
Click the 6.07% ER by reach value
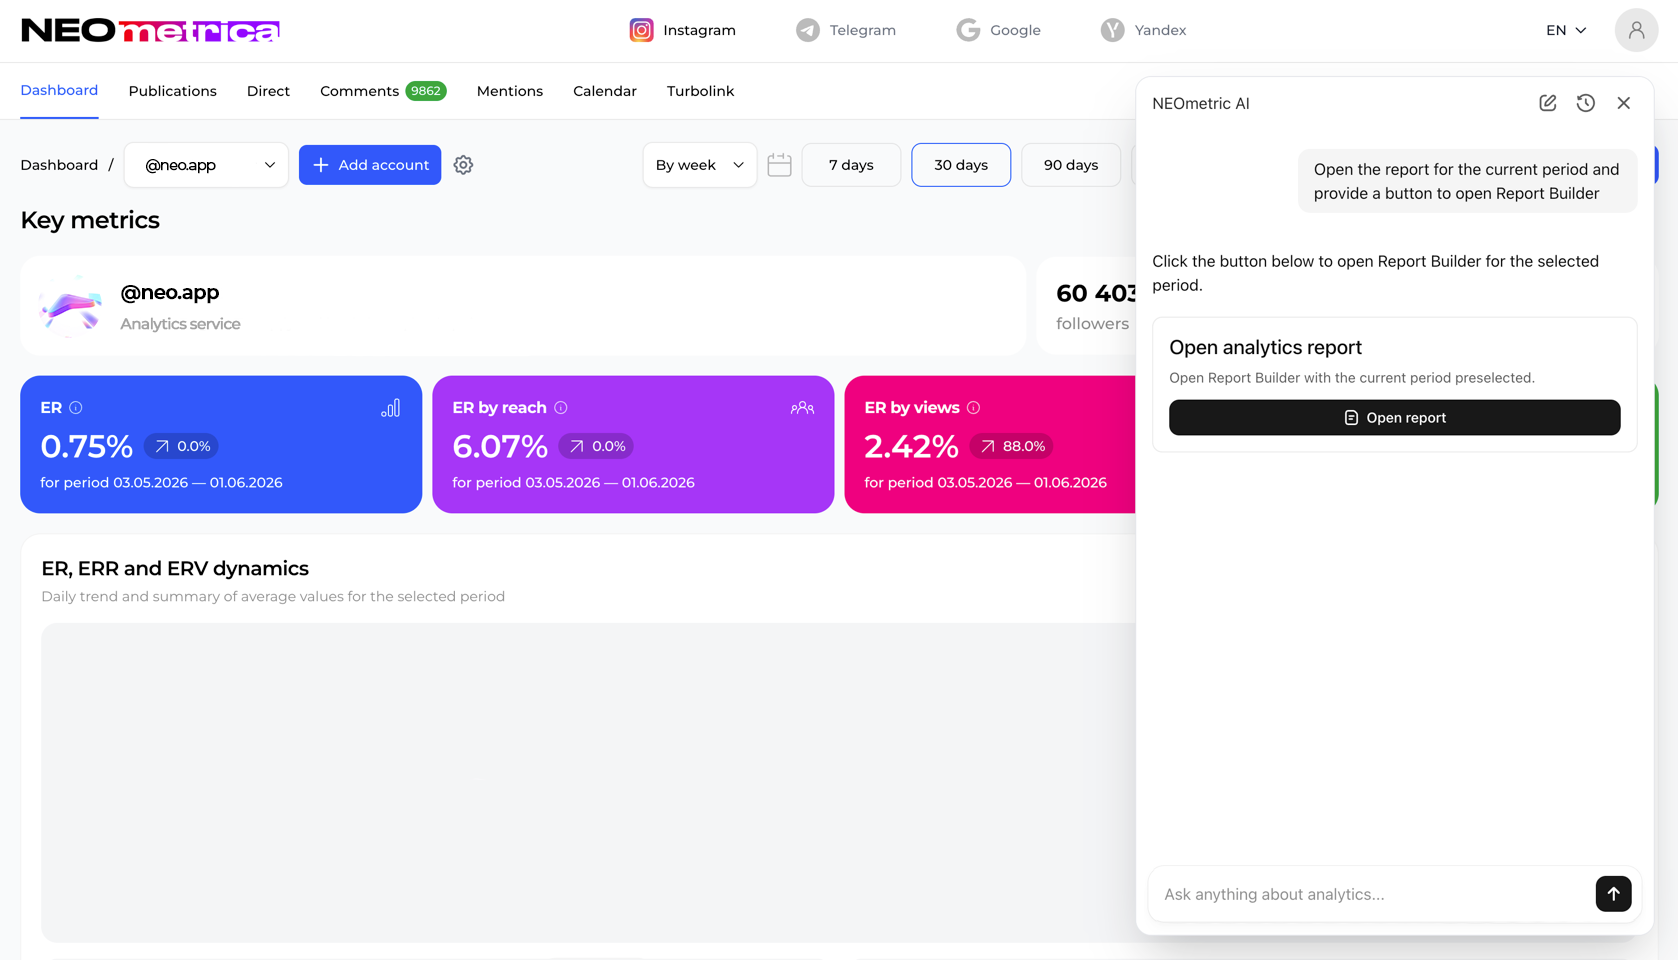click(499, 446)
